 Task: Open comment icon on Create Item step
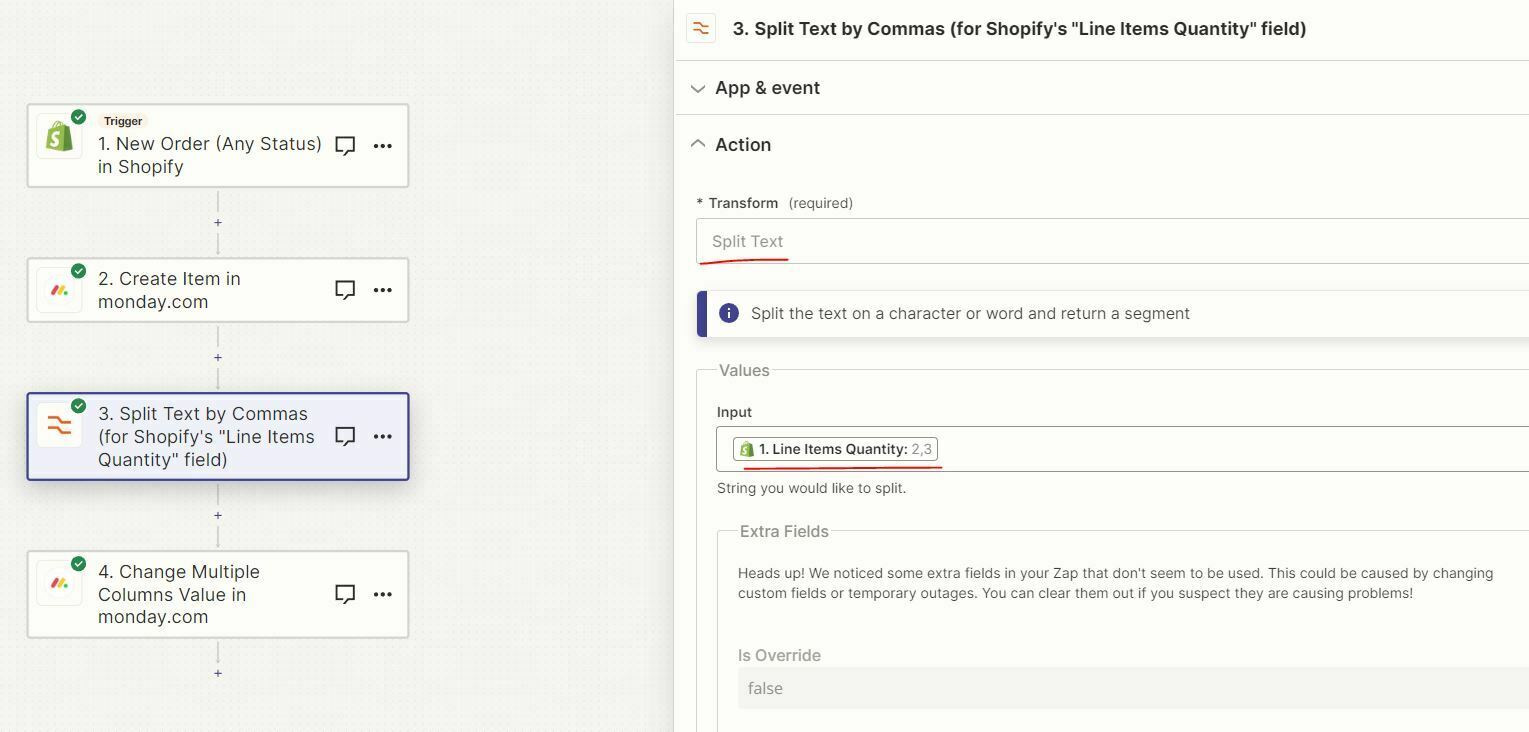tap(345, 290)
